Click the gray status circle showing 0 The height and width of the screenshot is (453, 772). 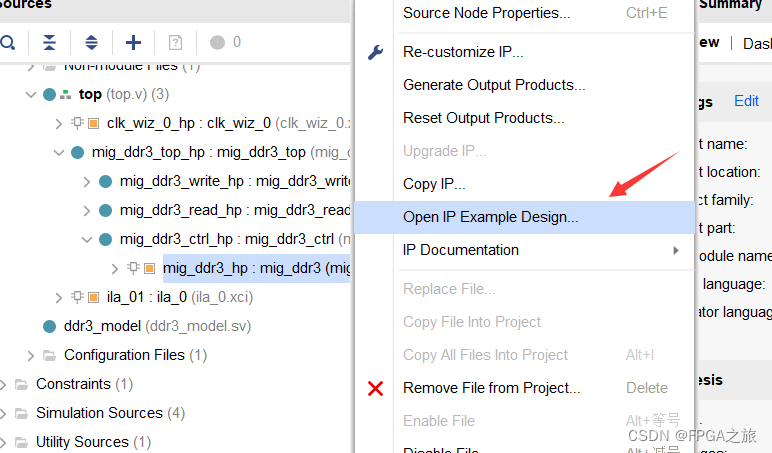click(x=217, y=42)
